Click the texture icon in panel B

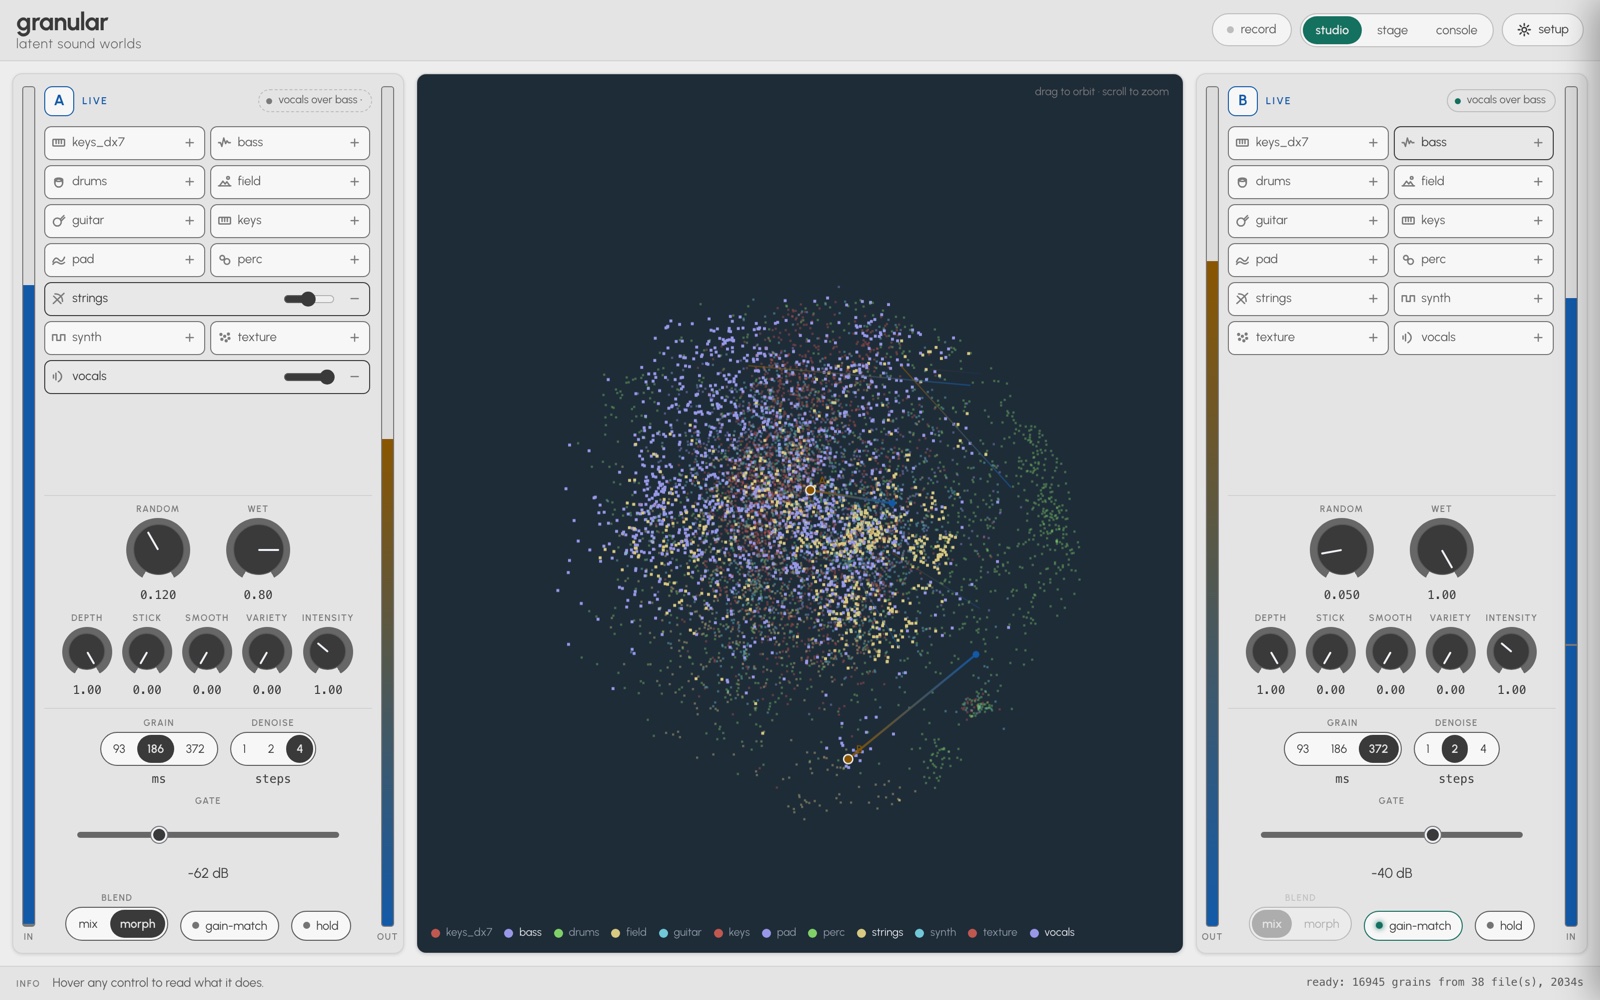pos(1242,338)
